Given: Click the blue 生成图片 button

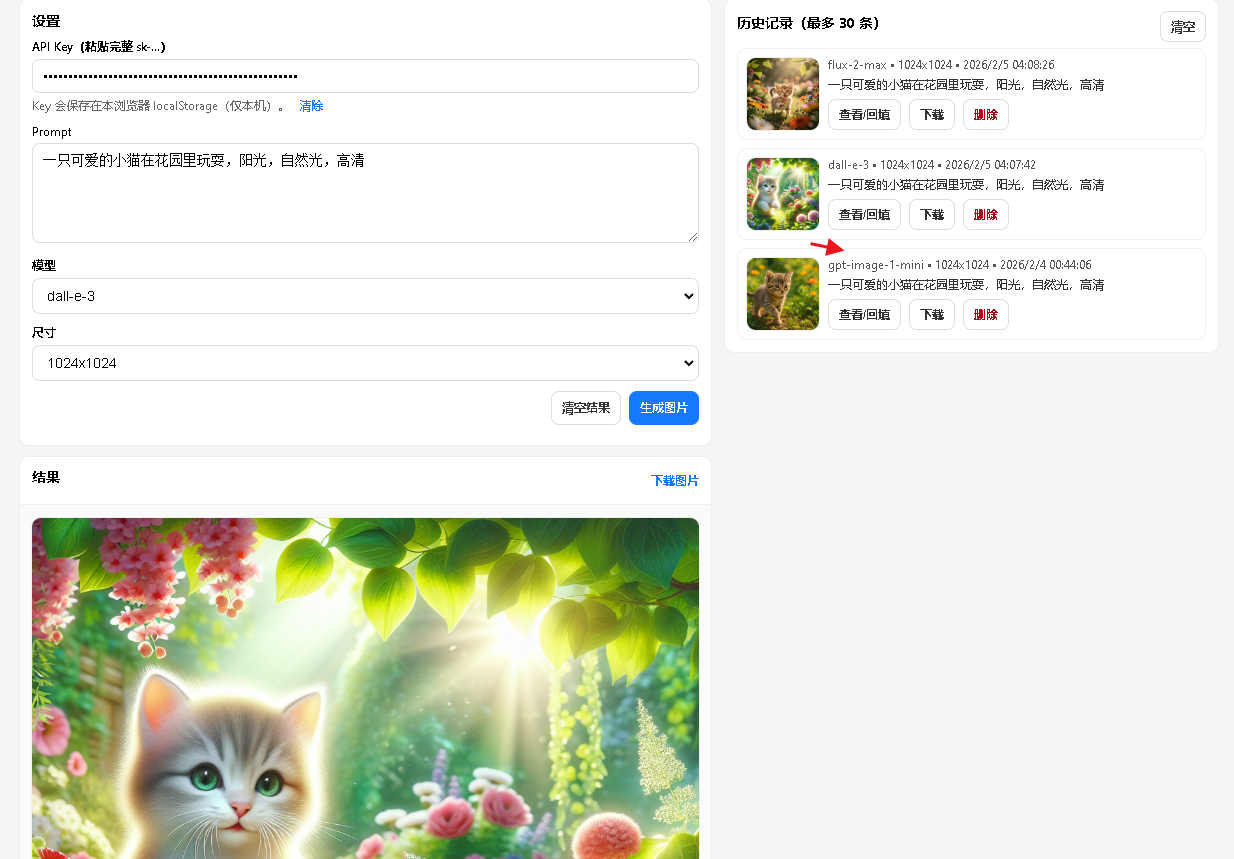Looking at the screenshot, I should (663, 408).
